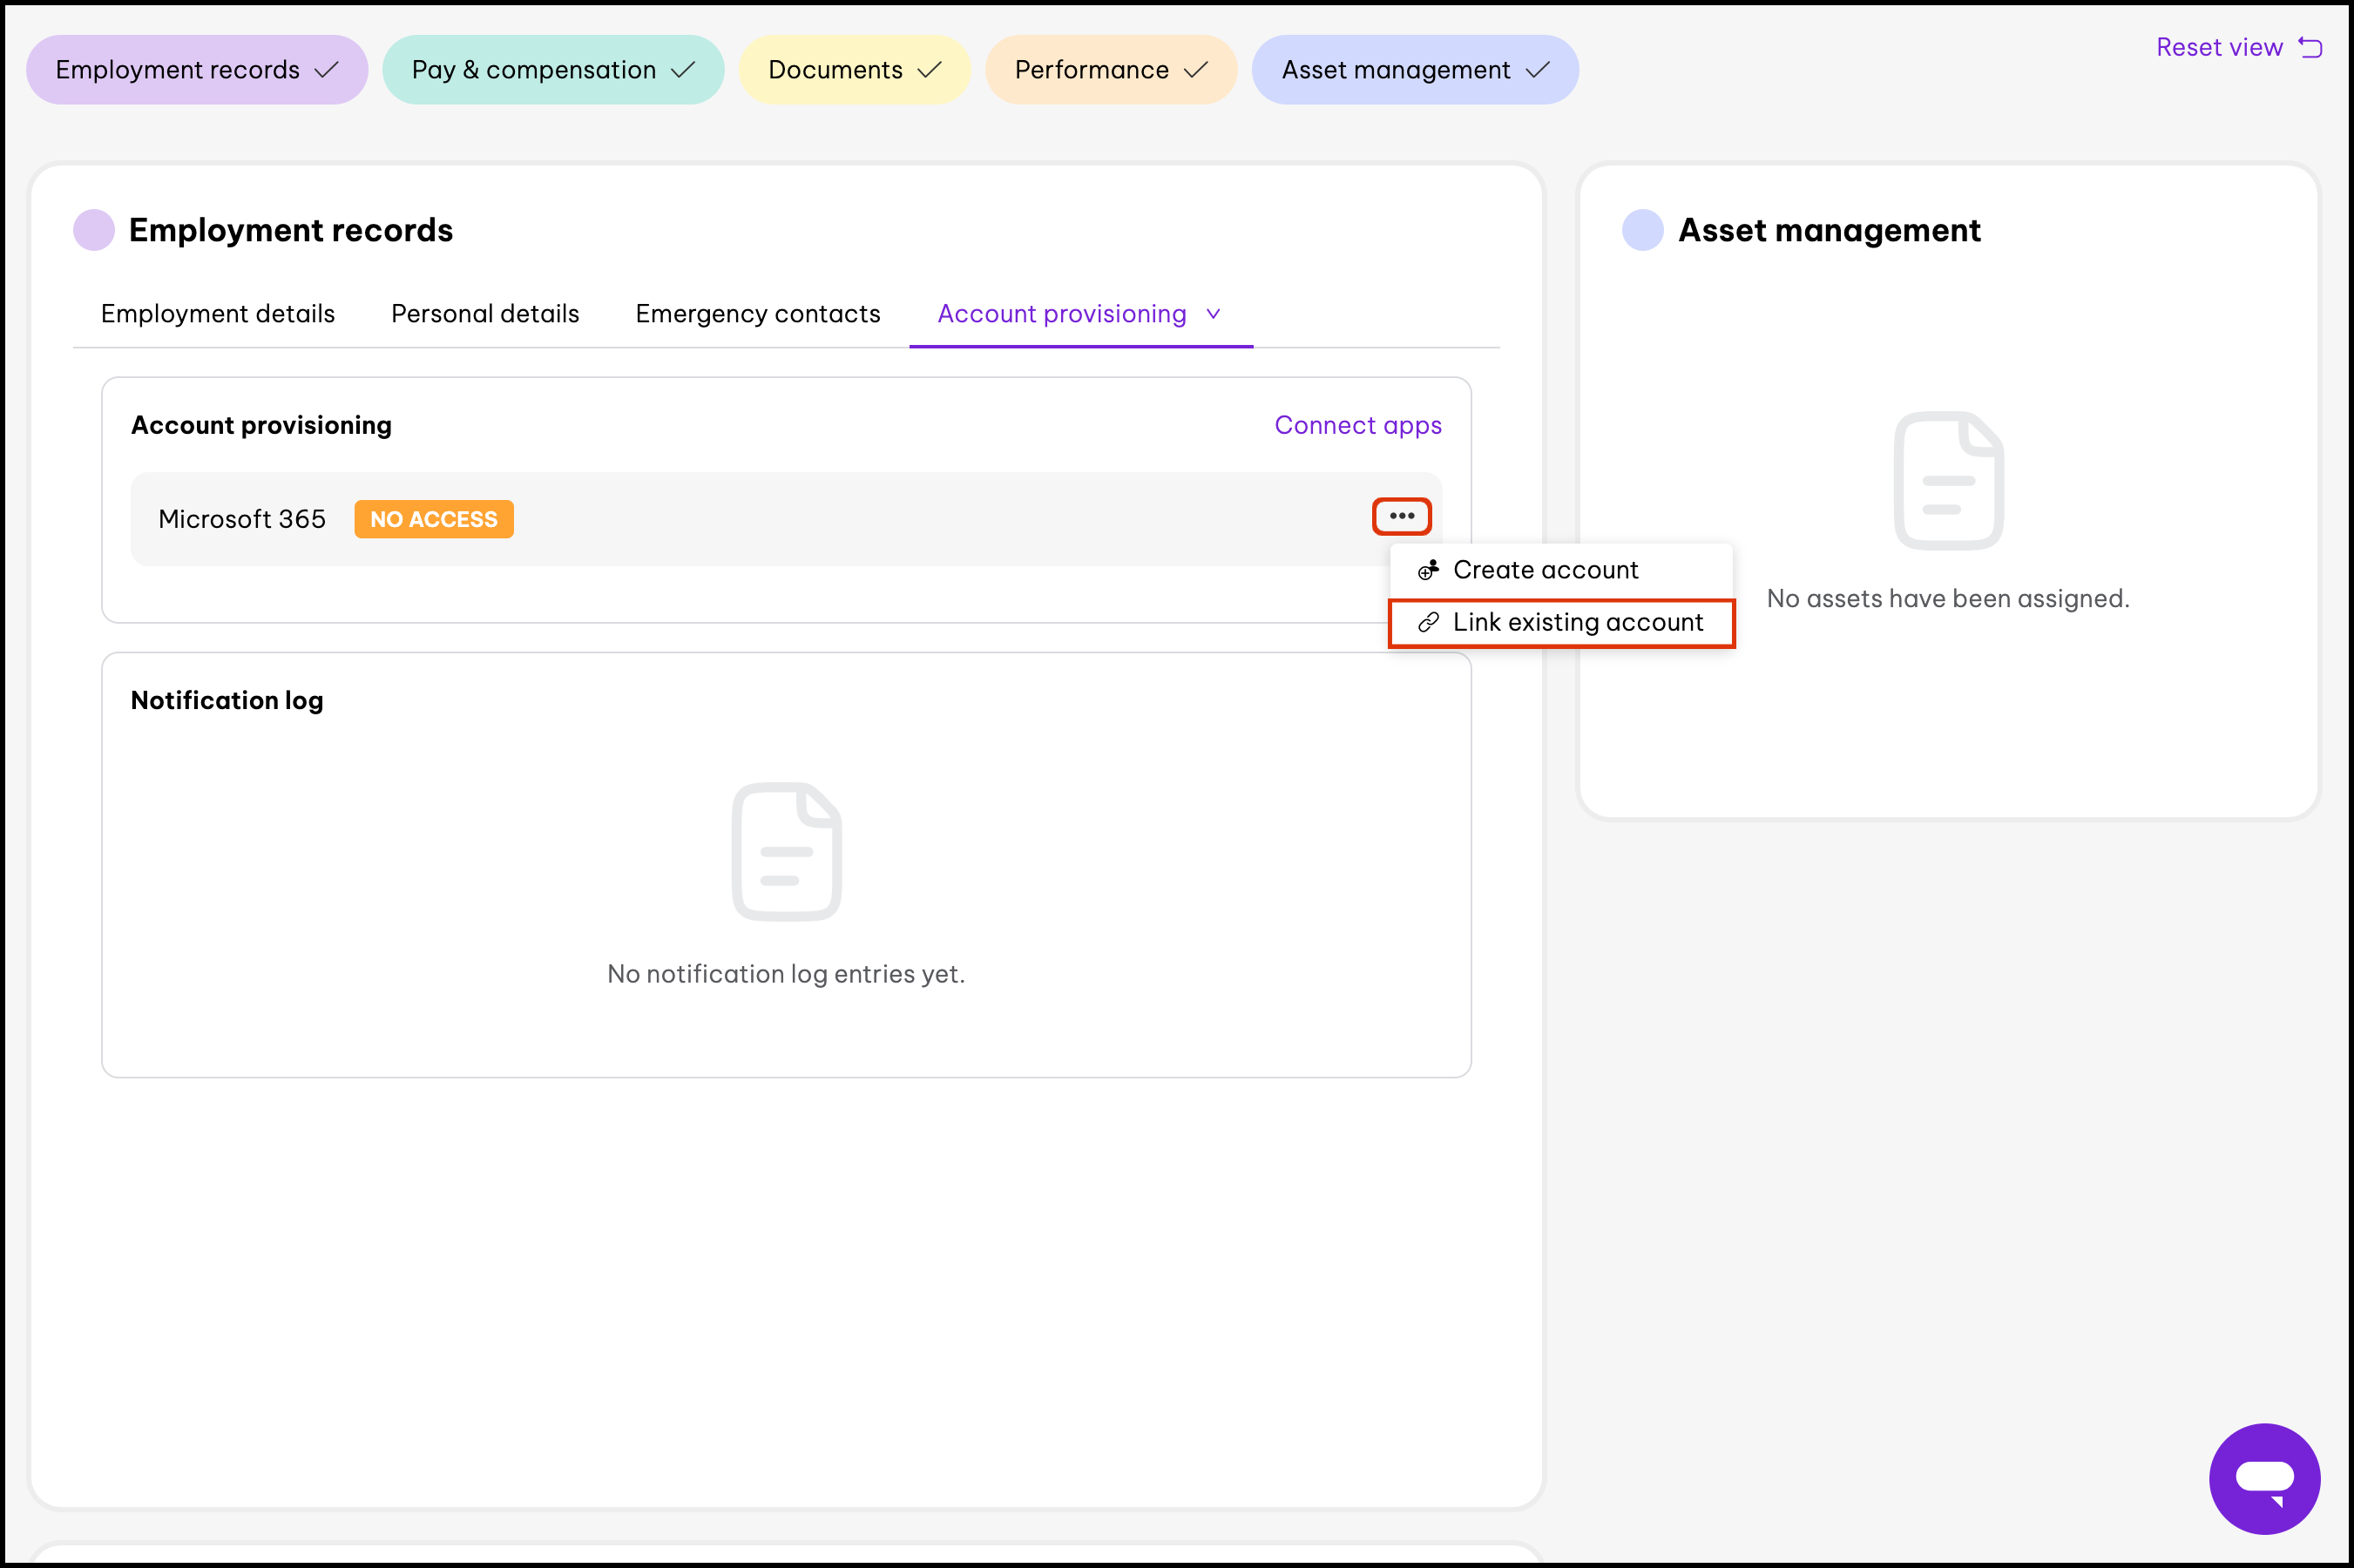Expand the Account provisioning tab chevron
Viewport: 2354px width, 1568px height.
[1213, 314]
